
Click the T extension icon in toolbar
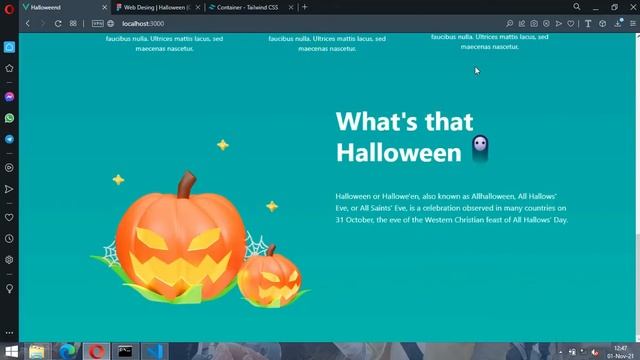(588, 24)
